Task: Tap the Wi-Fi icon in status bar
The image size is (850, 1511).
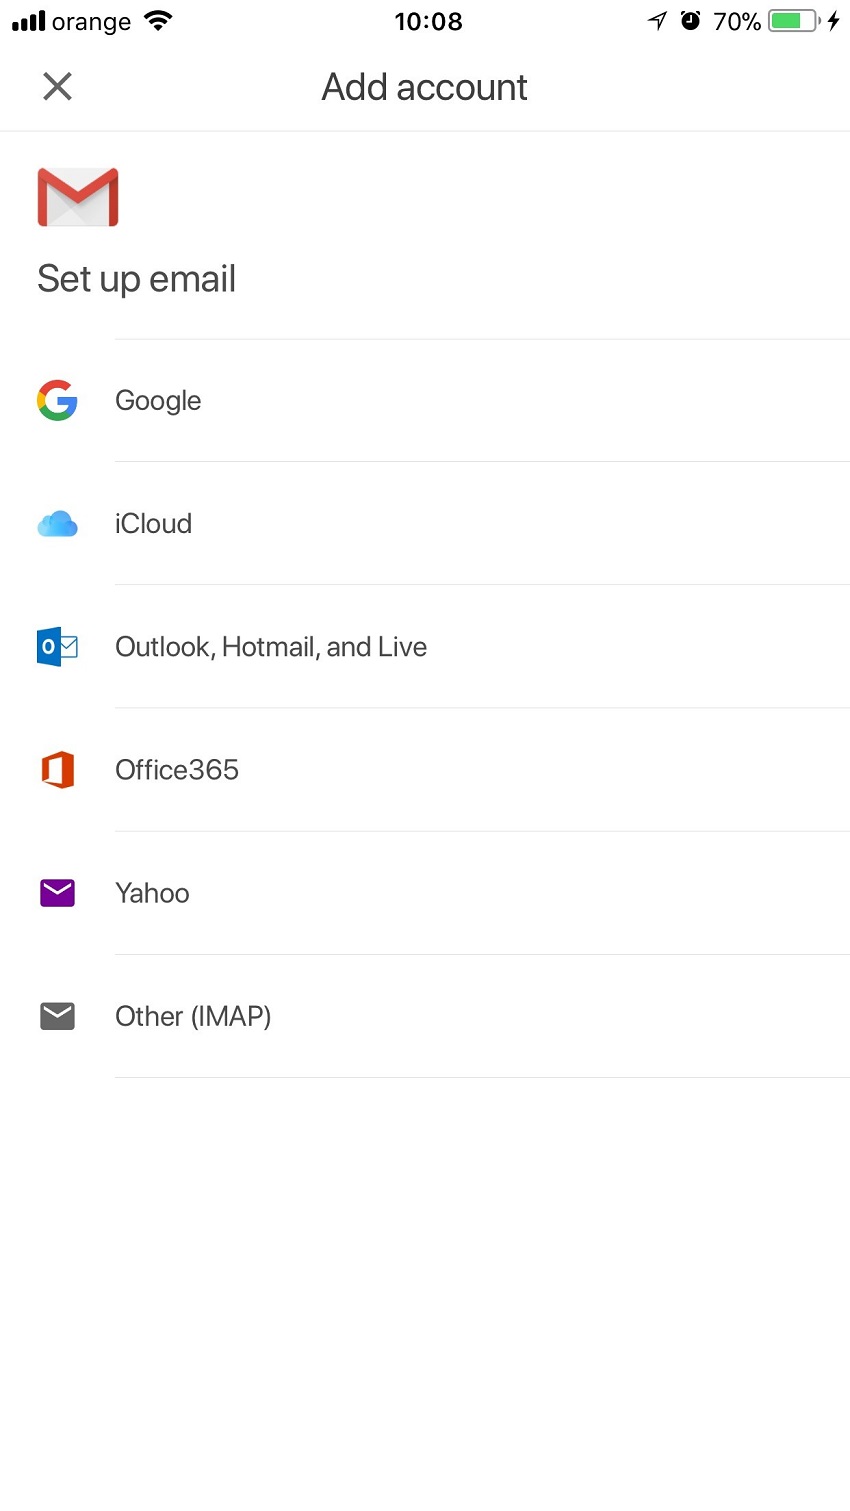Action: 158,21
